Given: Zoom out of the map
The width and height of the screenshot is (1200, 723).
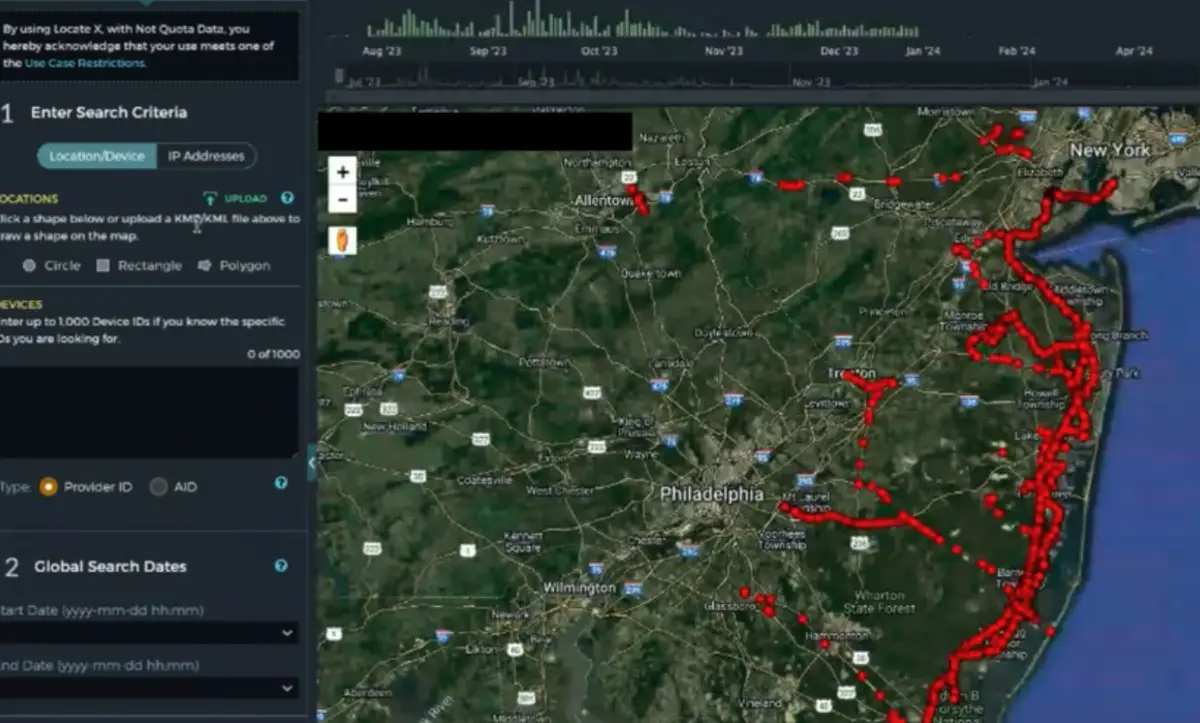Looking at the screenshot, I should pos(342,198).
